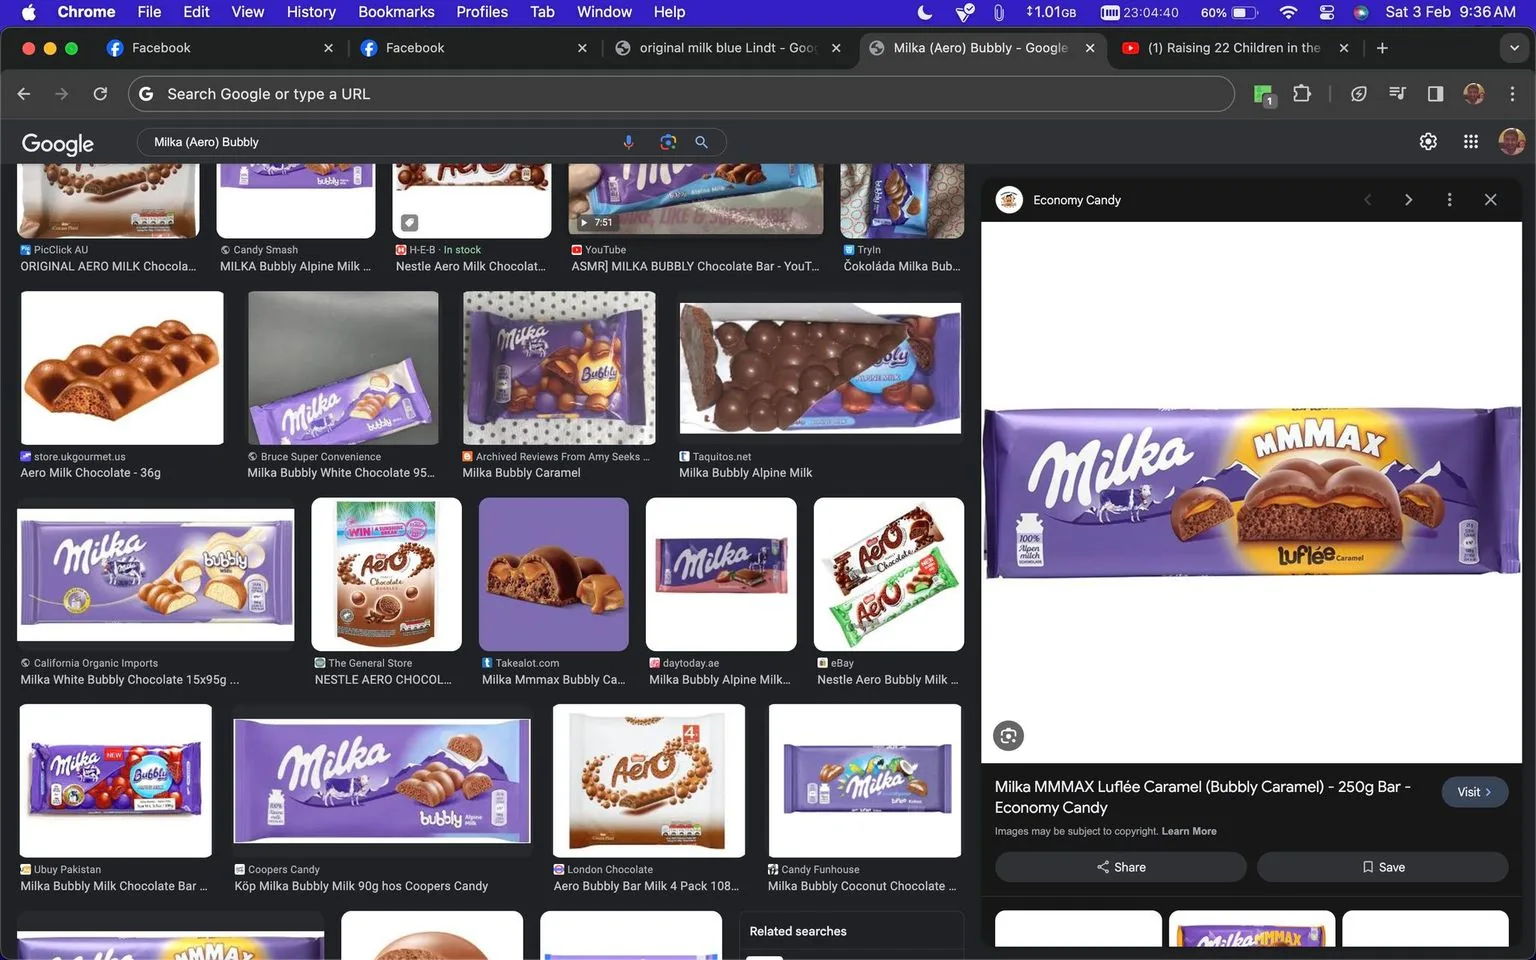Open Chrome's side panel icon
The image size is (1536, 960).
coord(1435,93)
